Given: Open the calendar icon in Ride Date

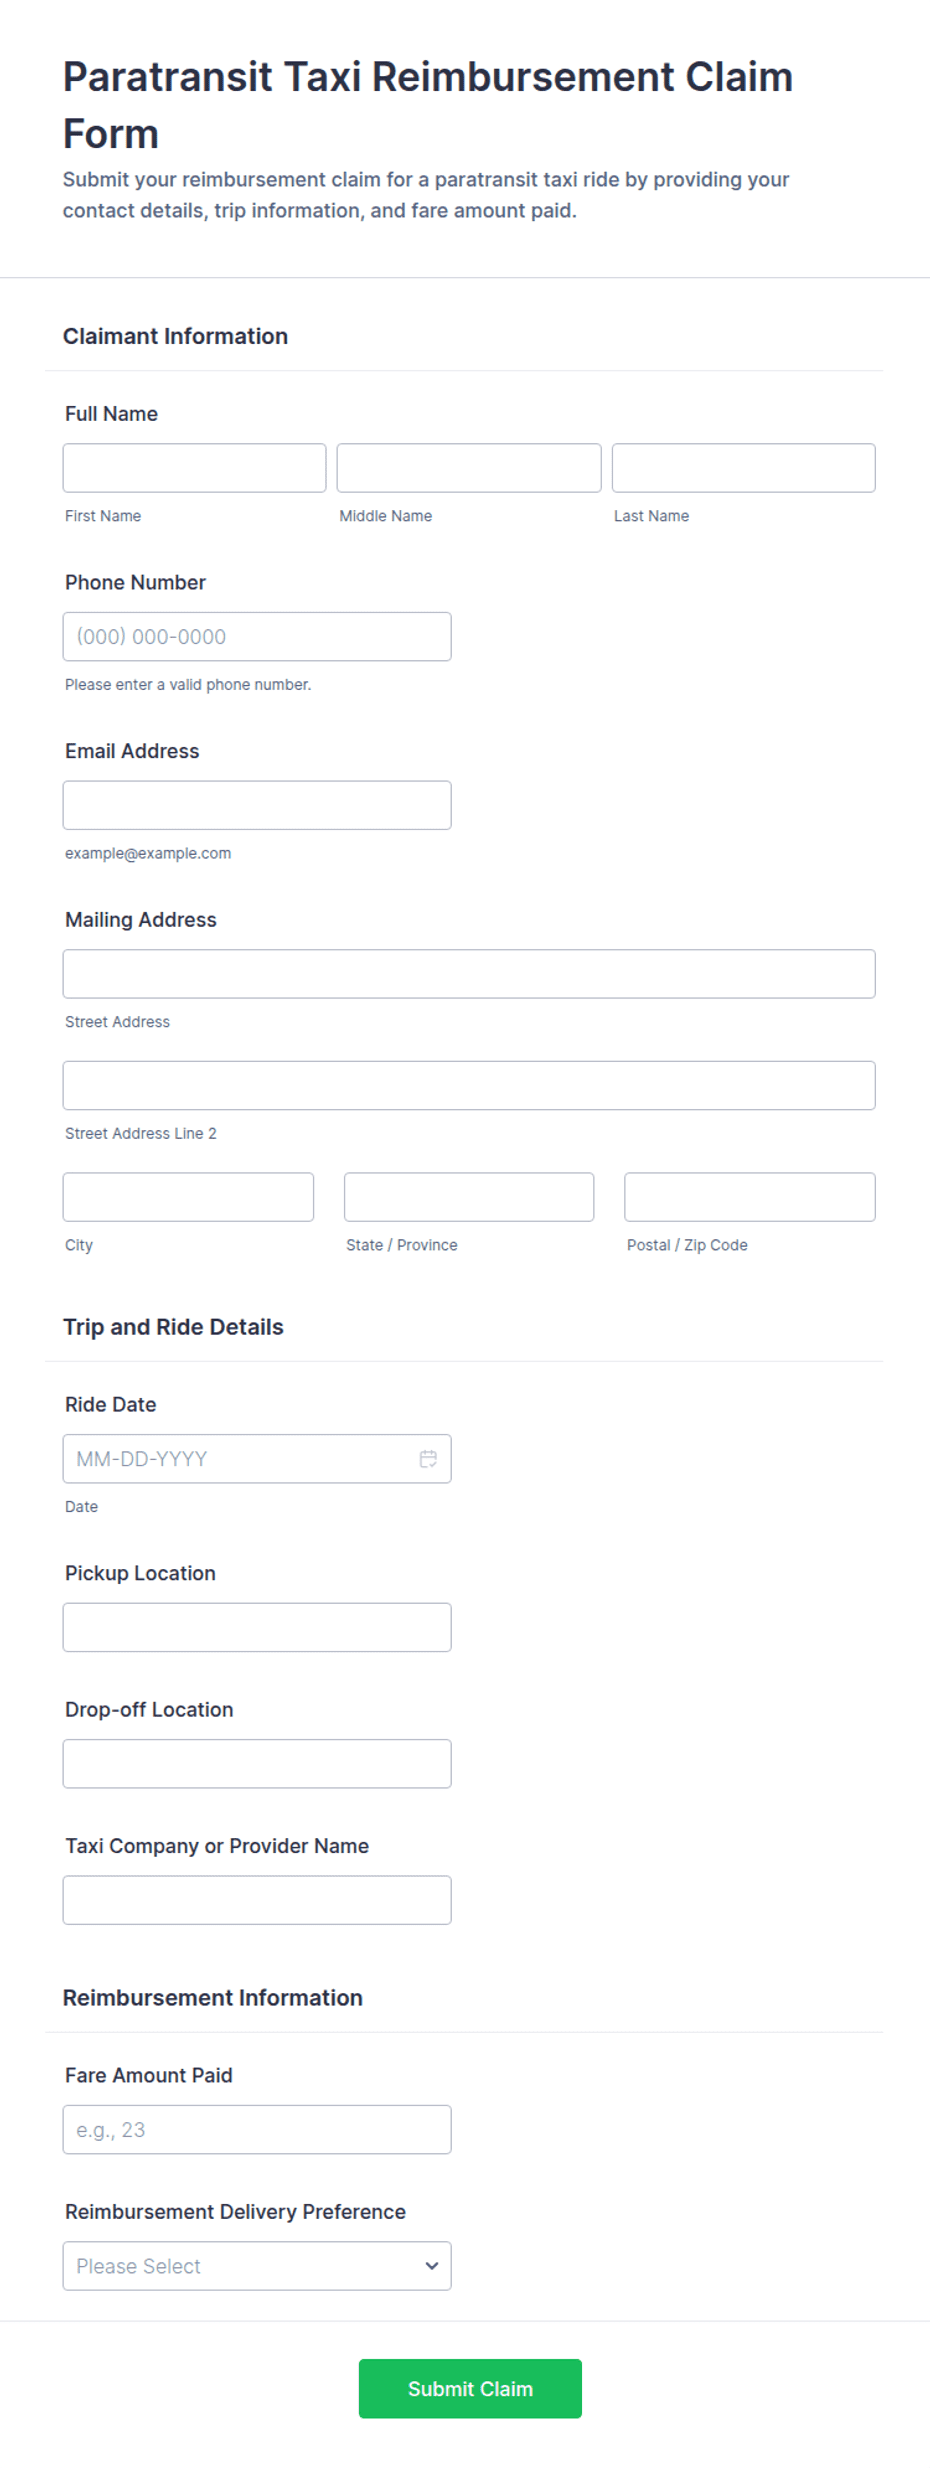Looking at the screenshot, I should [x=428, y=1459].
